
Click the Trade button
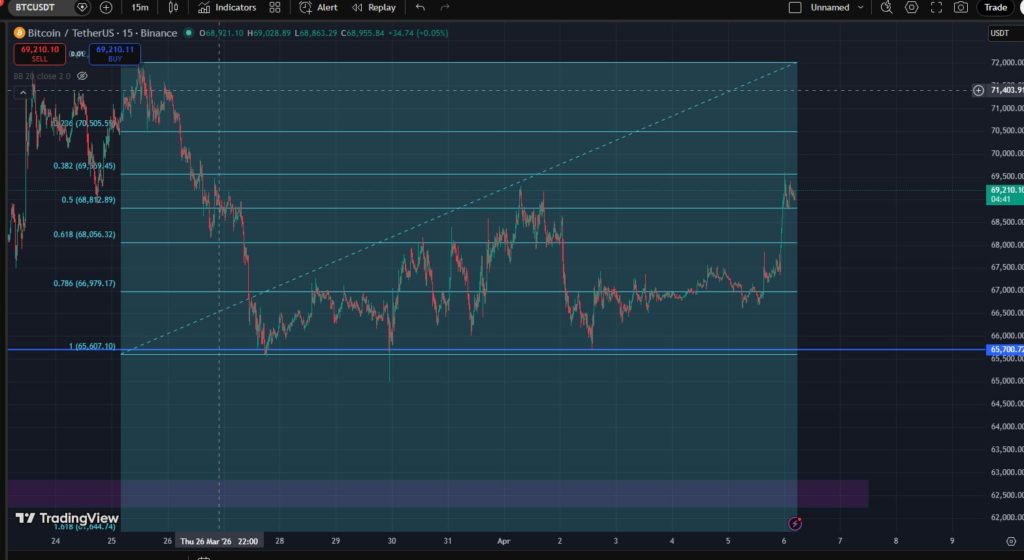click(x=995, y=7)
